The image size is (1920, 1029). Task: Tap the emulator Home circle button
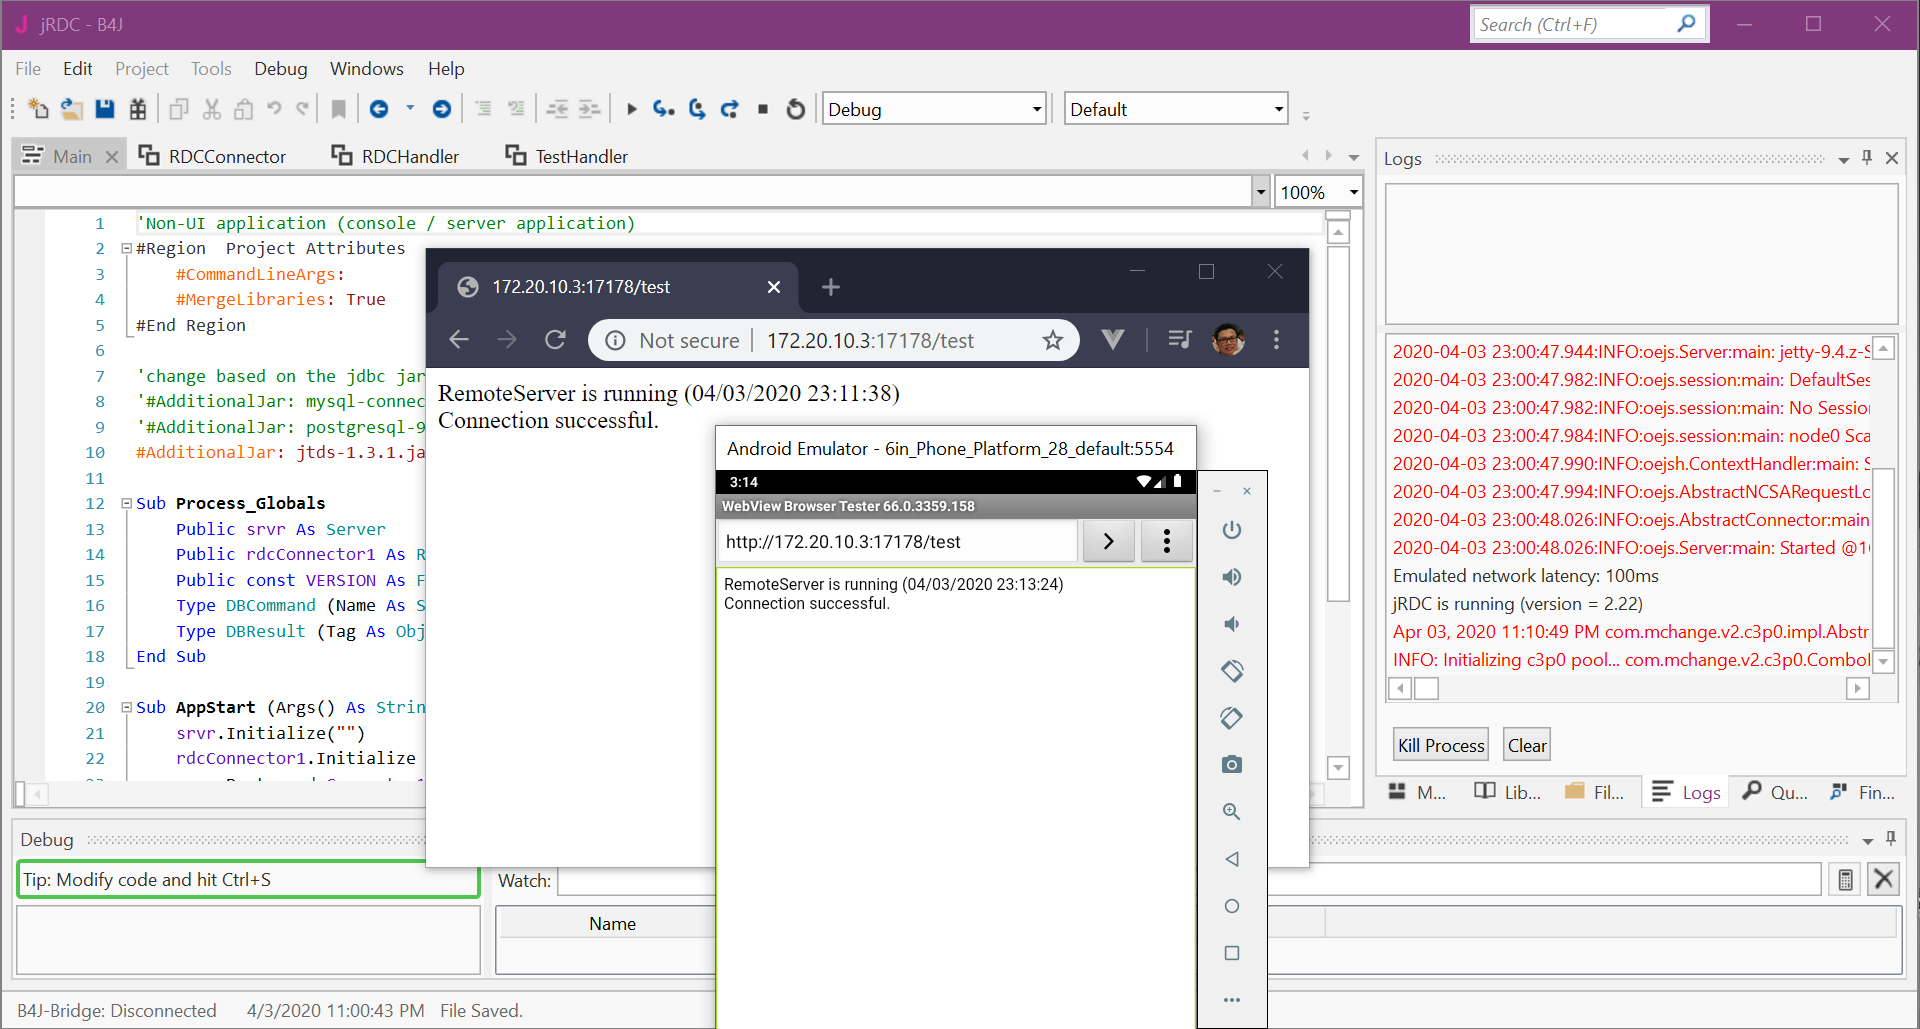[1232, 906]
